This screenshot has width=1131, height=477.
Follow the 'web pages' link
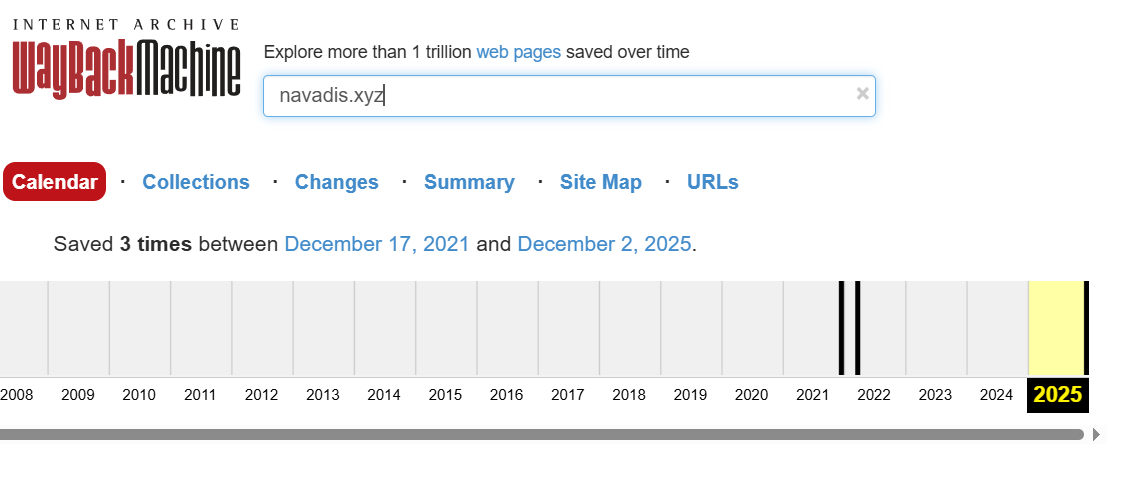click(518, 52)
